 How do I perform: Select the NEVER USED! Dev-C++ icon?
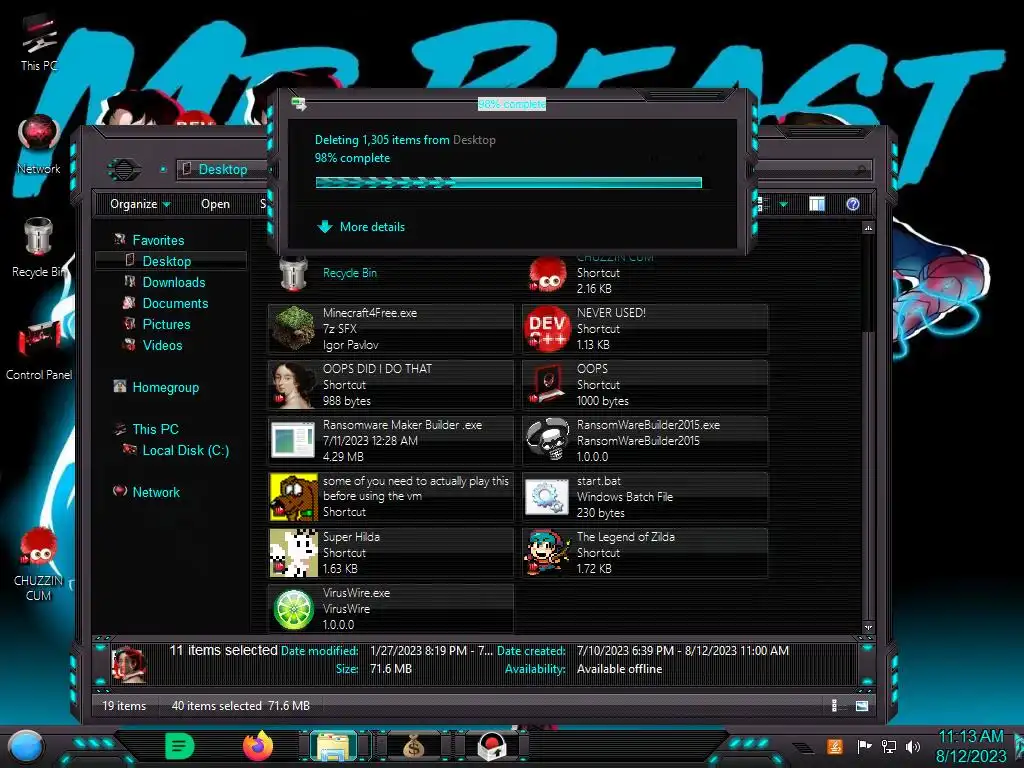(547, 328)
